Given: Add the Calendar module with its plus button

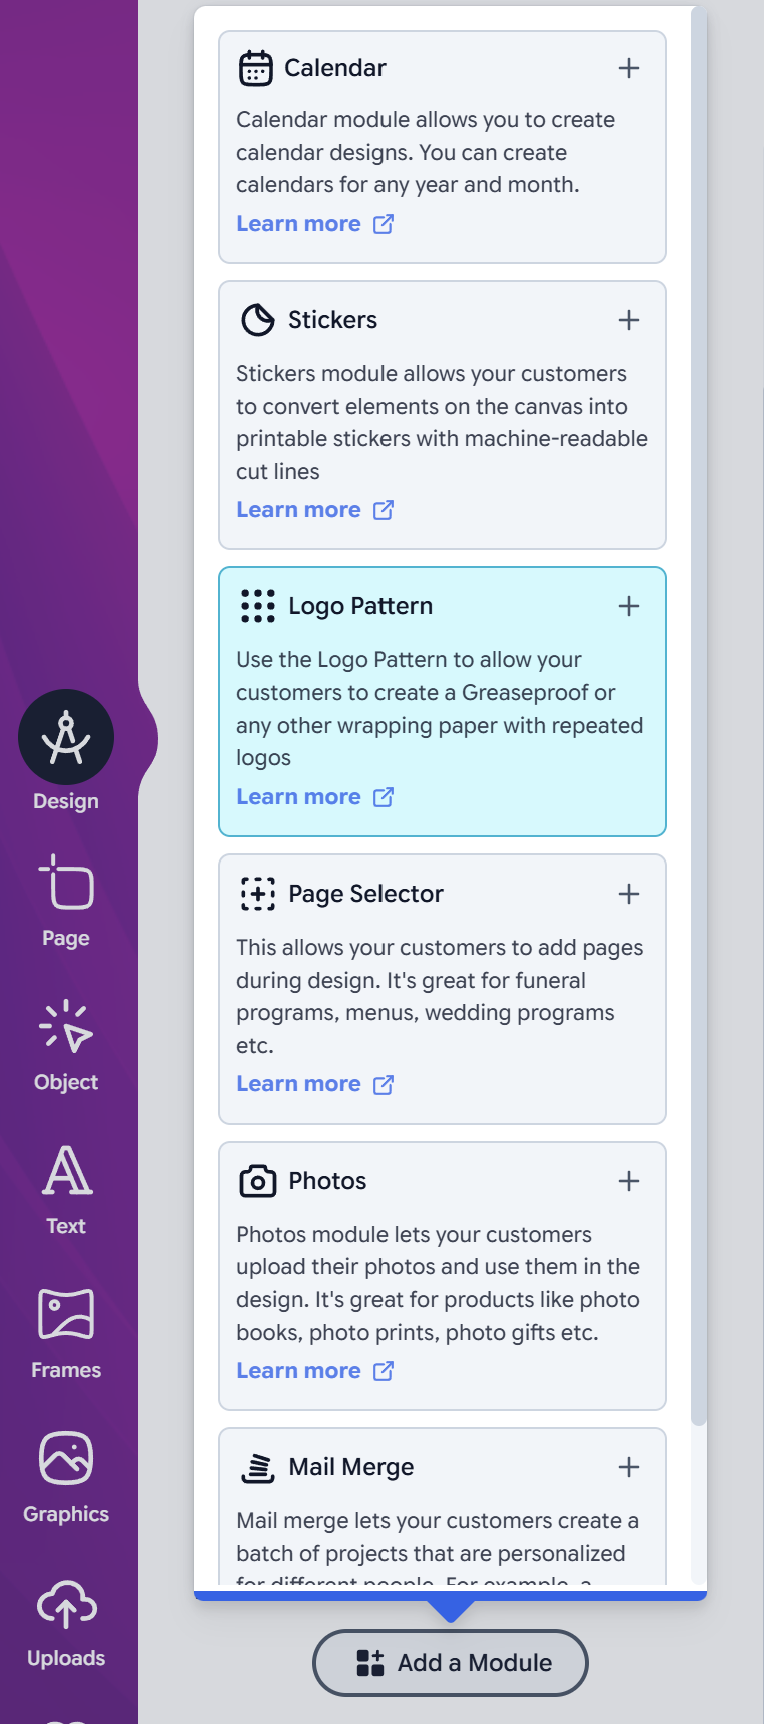Looking at the screenshot, I should [629, 67].
